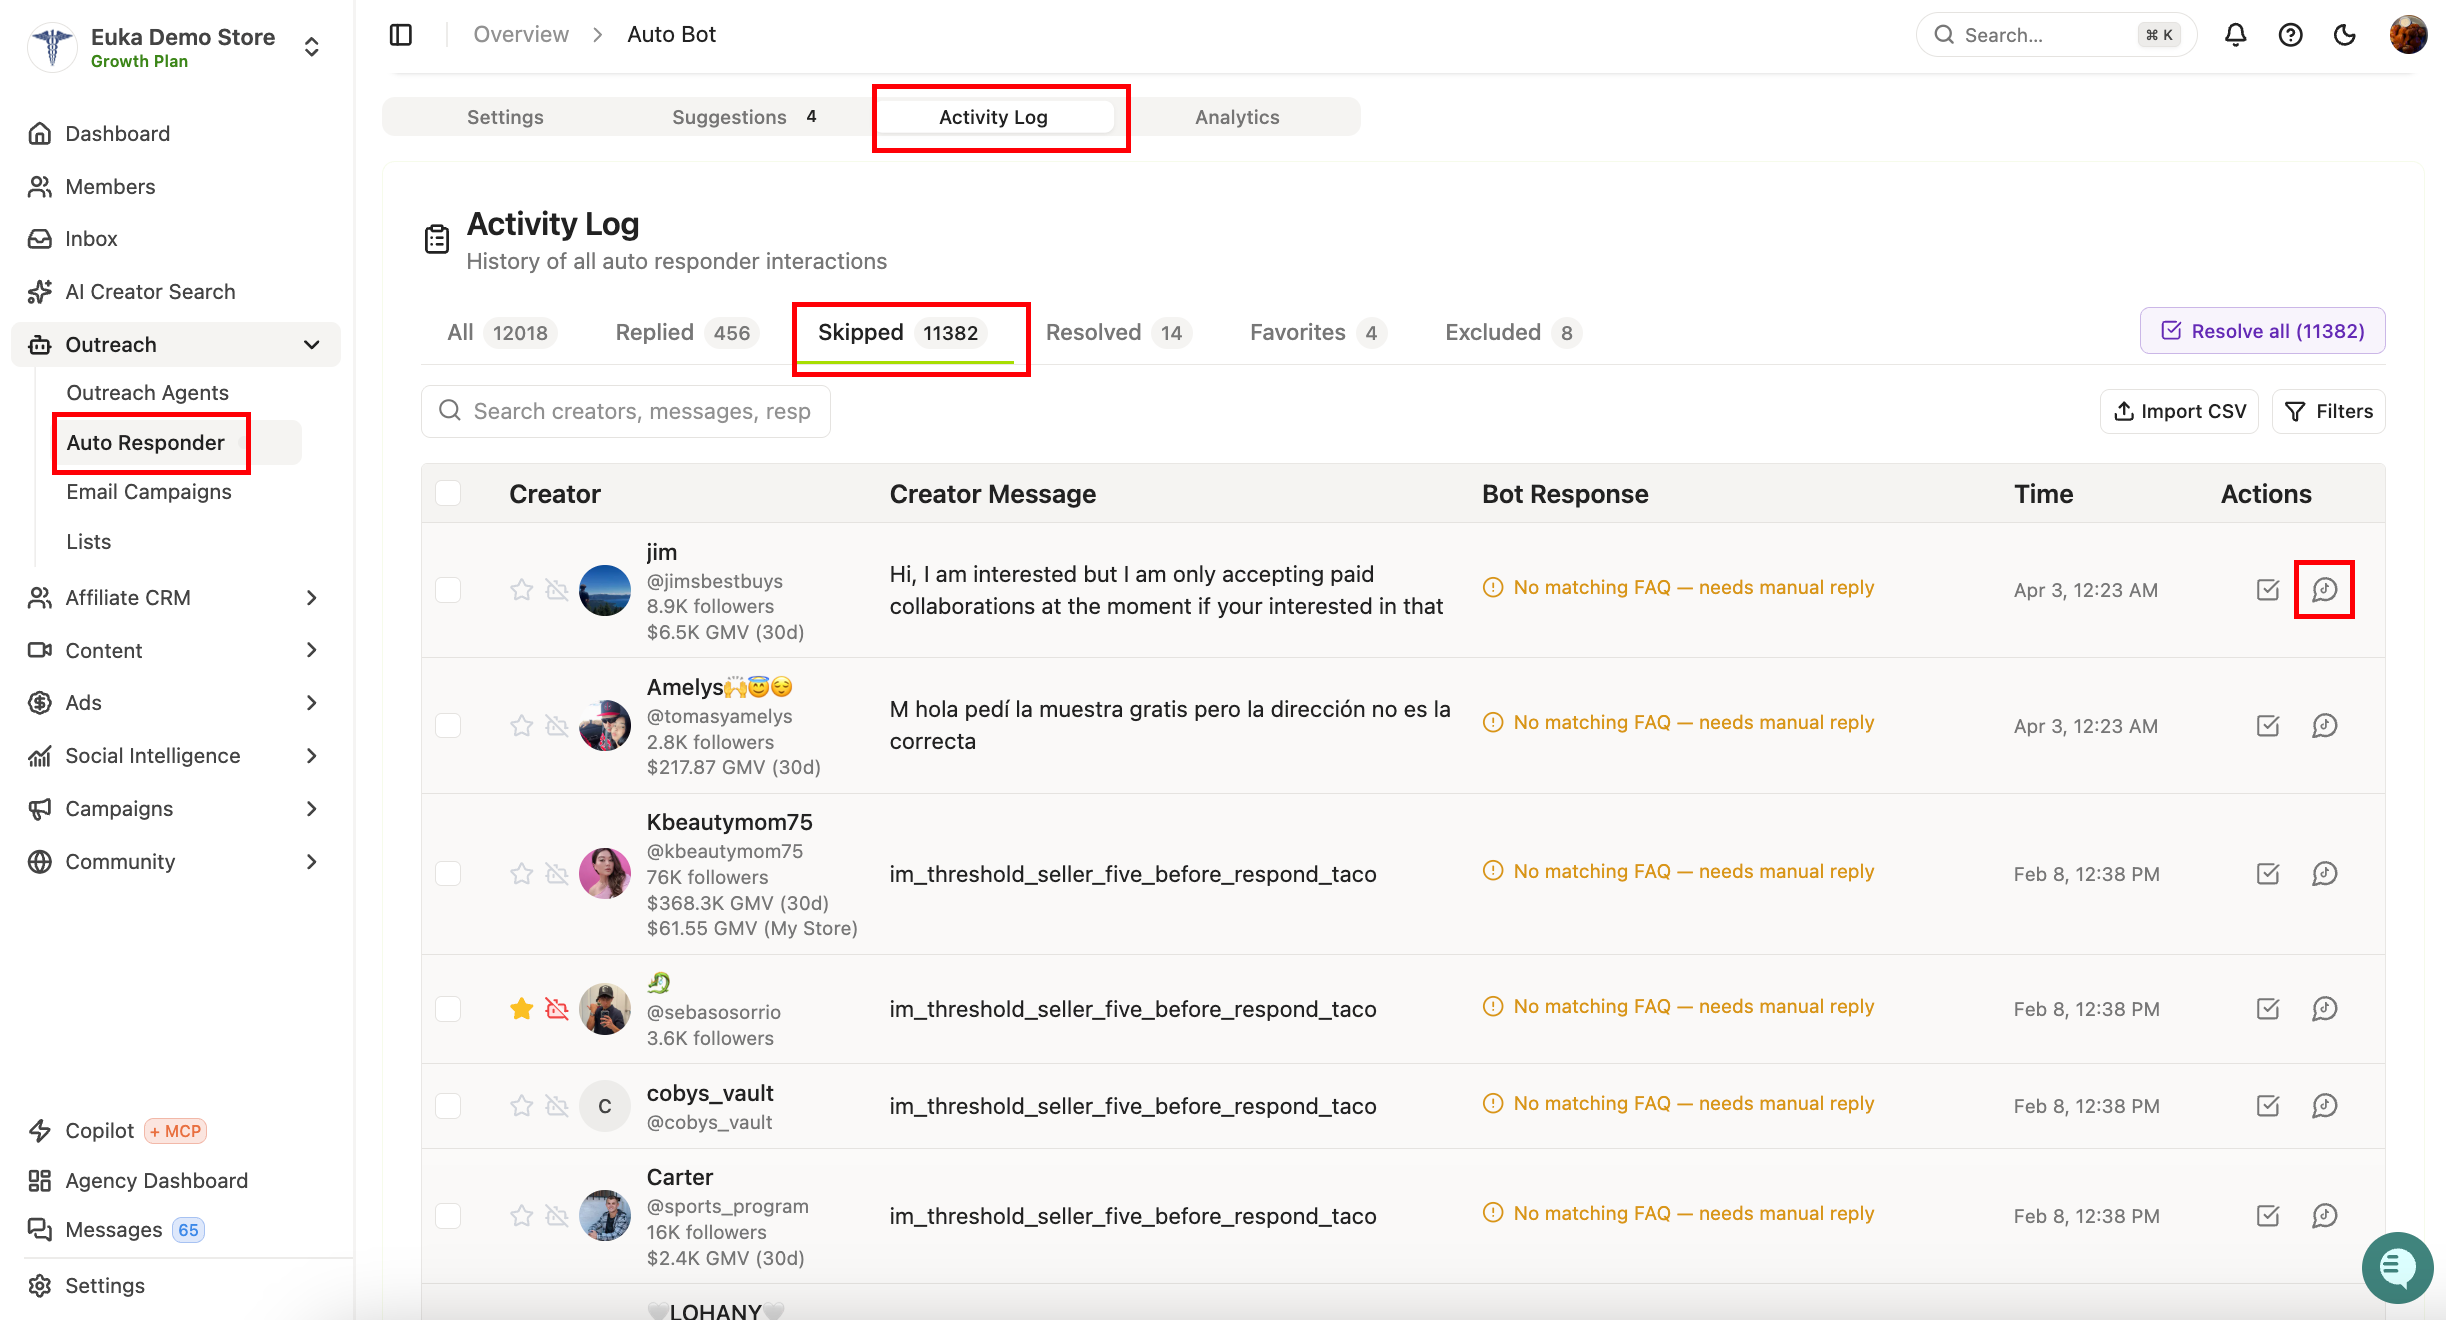Open the user profile avatar
This screenshot has height=1320, width=2446.
2408,35
